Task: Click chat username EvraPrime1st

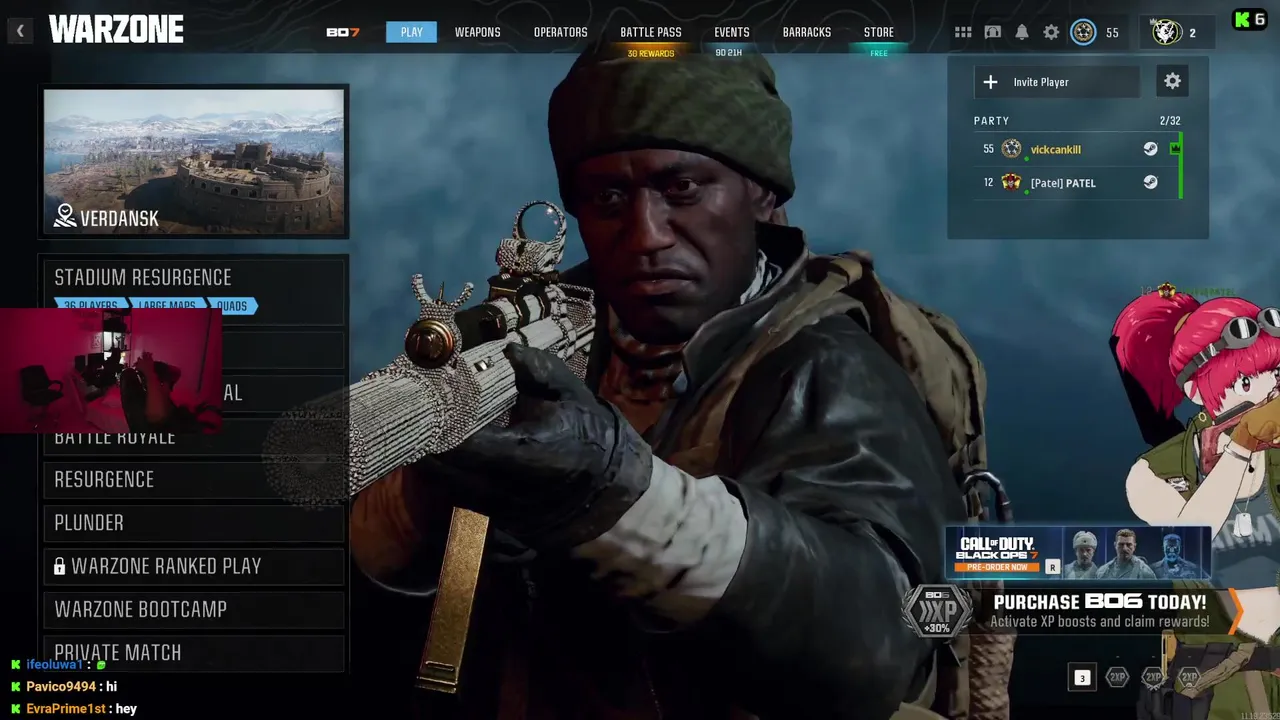Action: (67, 709)
